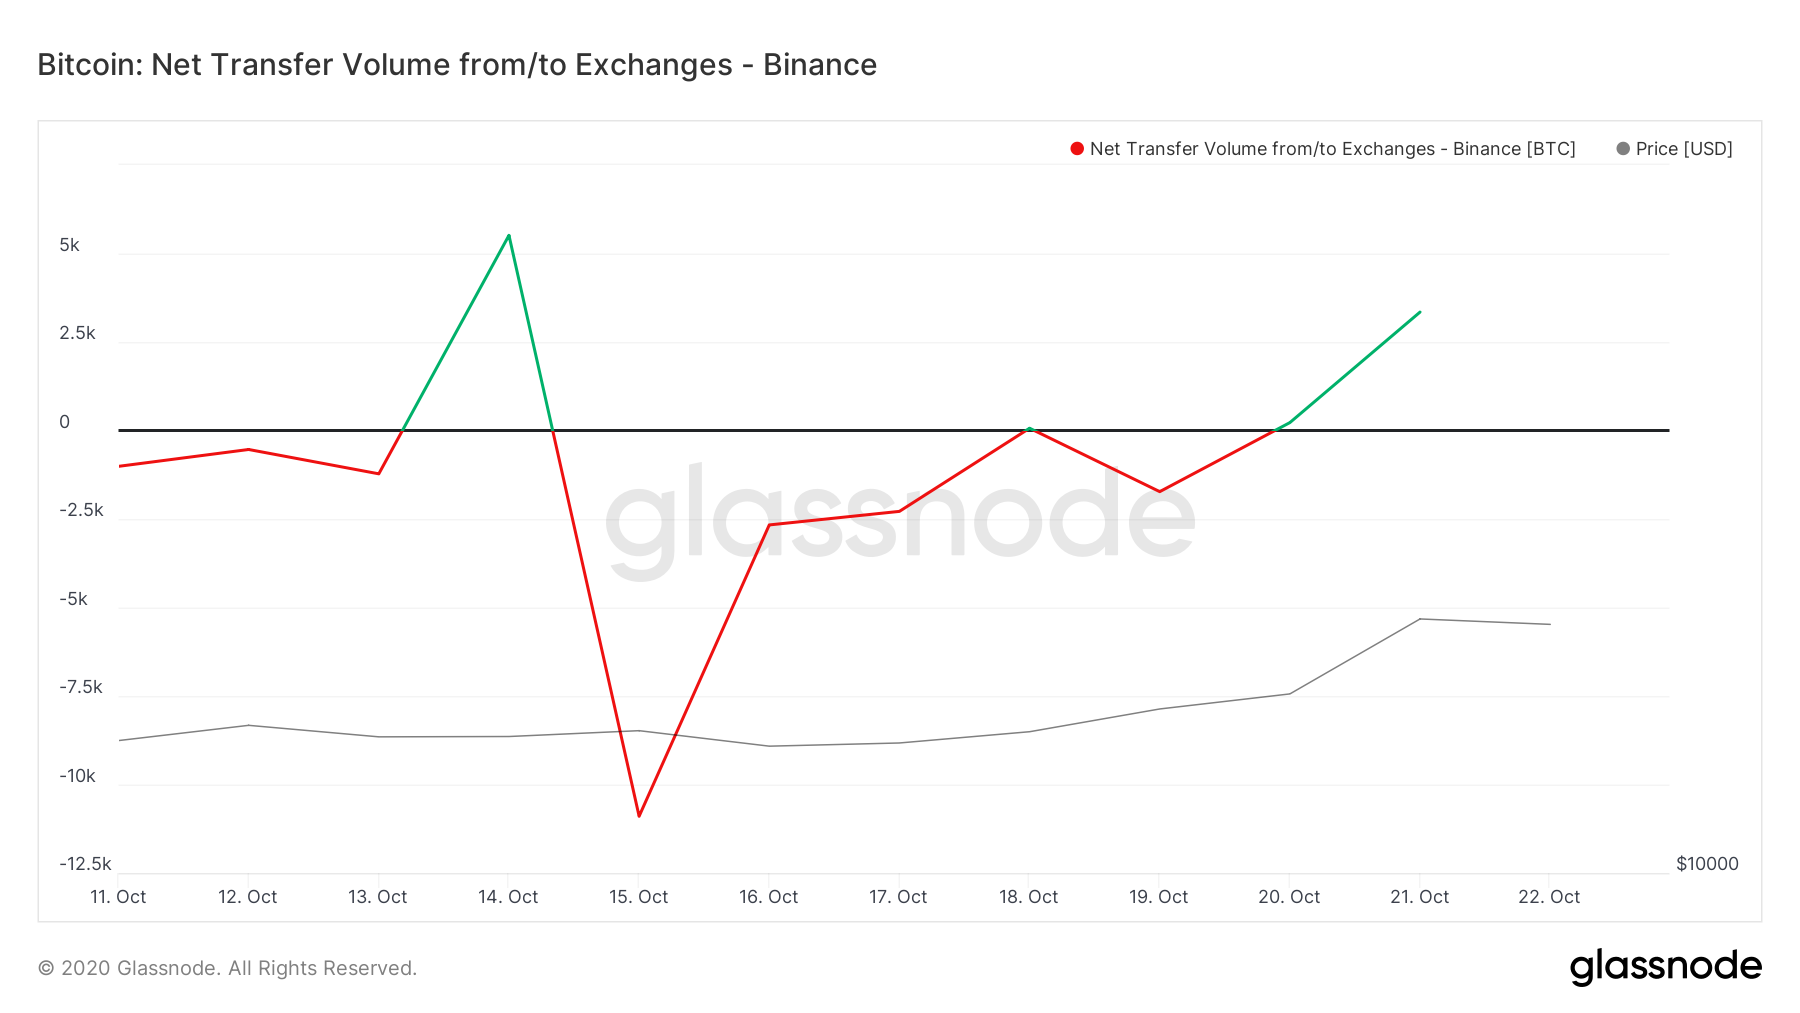
Task: Click the 2020 Glassnode copyright text
Action: 227,968
